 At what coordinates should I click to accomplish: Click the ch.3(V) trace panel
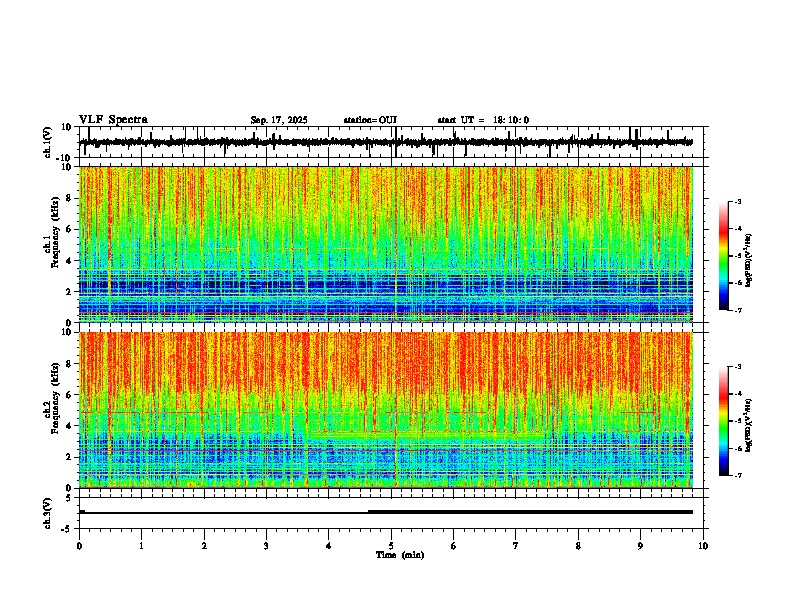[x=391, y=513]
